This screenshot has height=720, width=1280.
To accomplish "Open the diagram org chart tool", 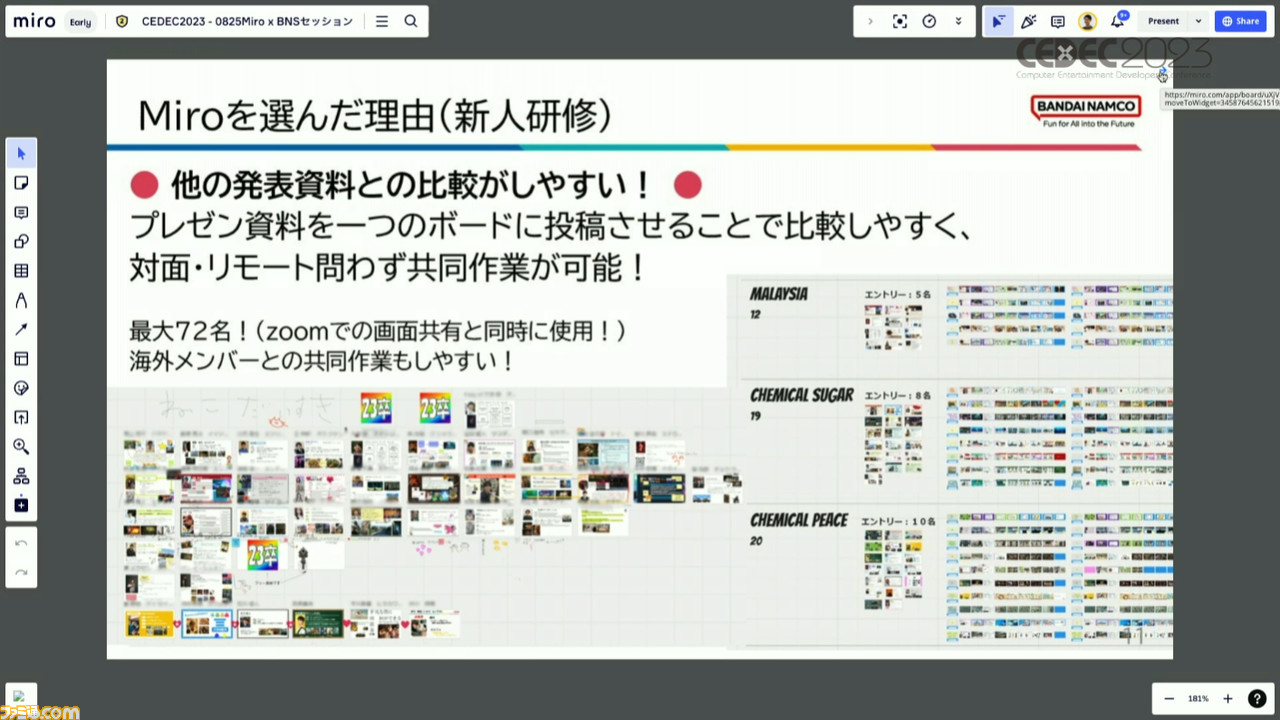I will click(x=21, y=476).
